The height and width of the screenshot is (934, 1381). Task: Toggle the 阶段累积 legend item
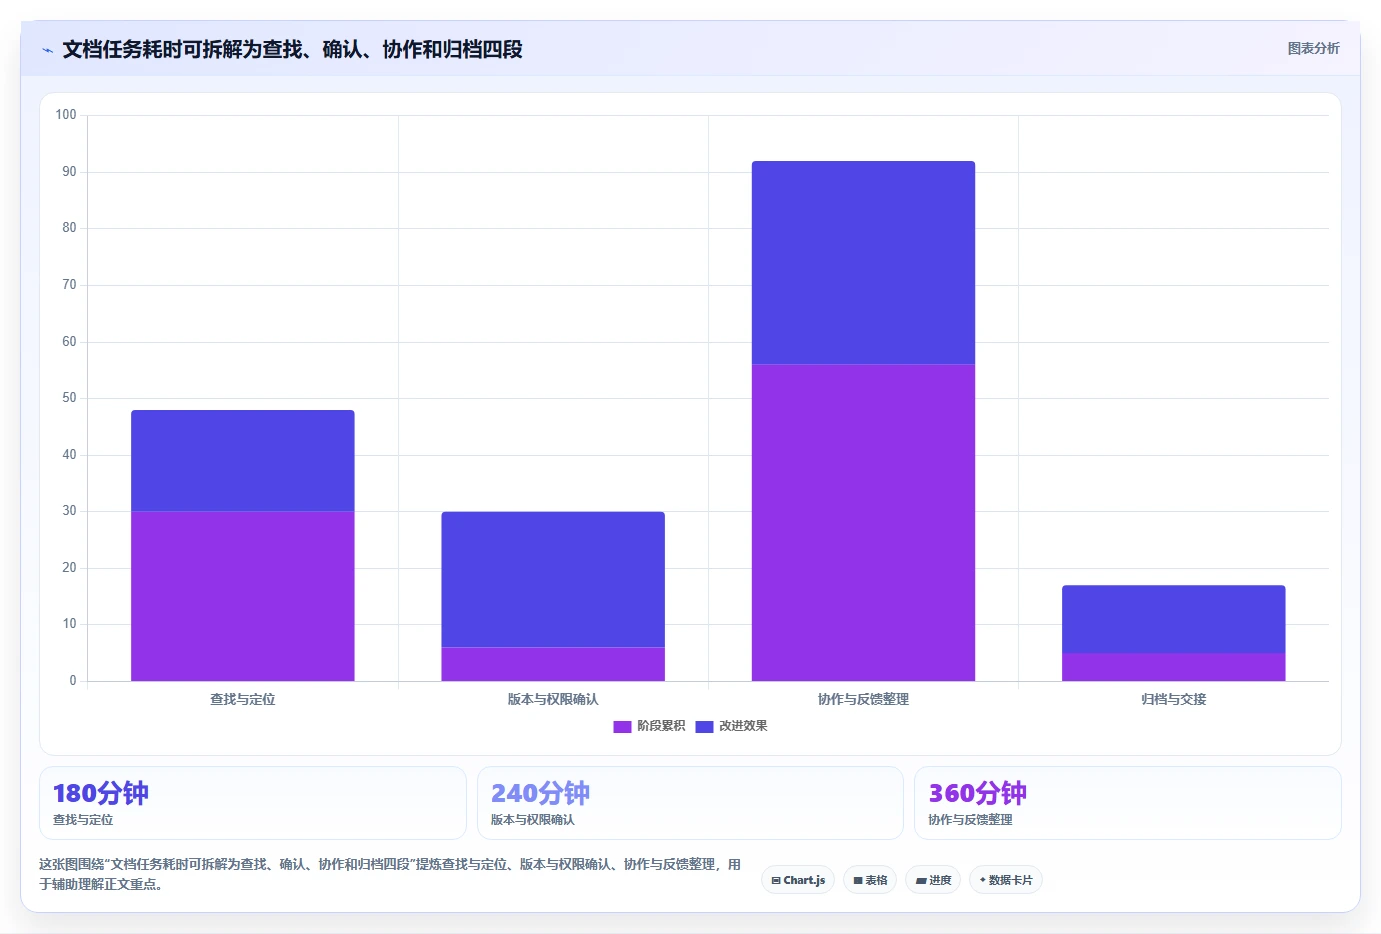pyautogui.click(x=649, y=726)
